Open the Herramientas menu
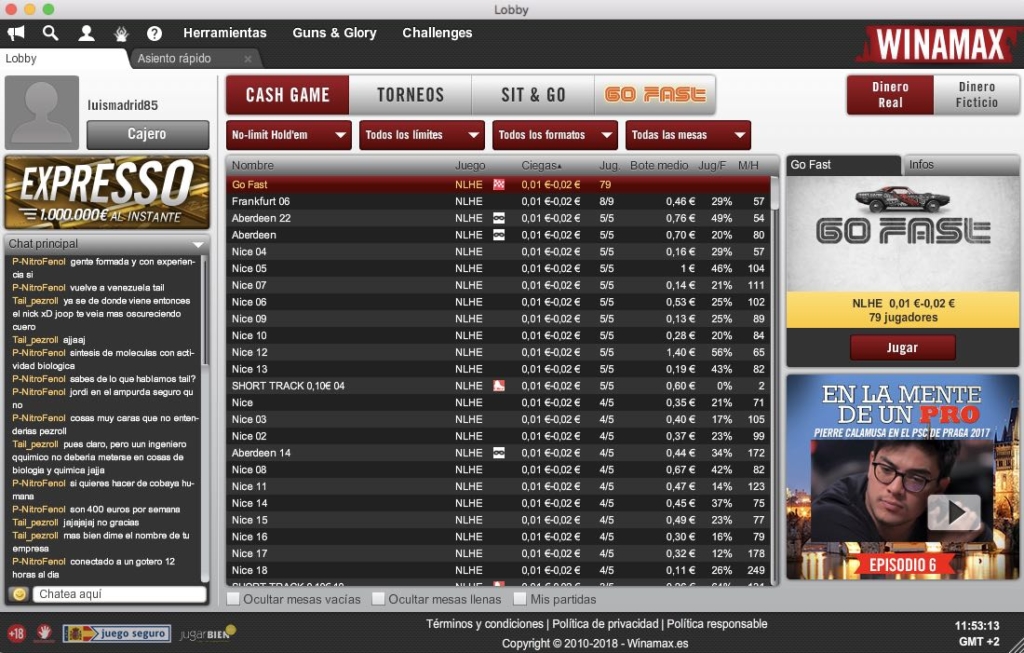Viewport: 1024px width, 653px height. click(x=225, y=33)
